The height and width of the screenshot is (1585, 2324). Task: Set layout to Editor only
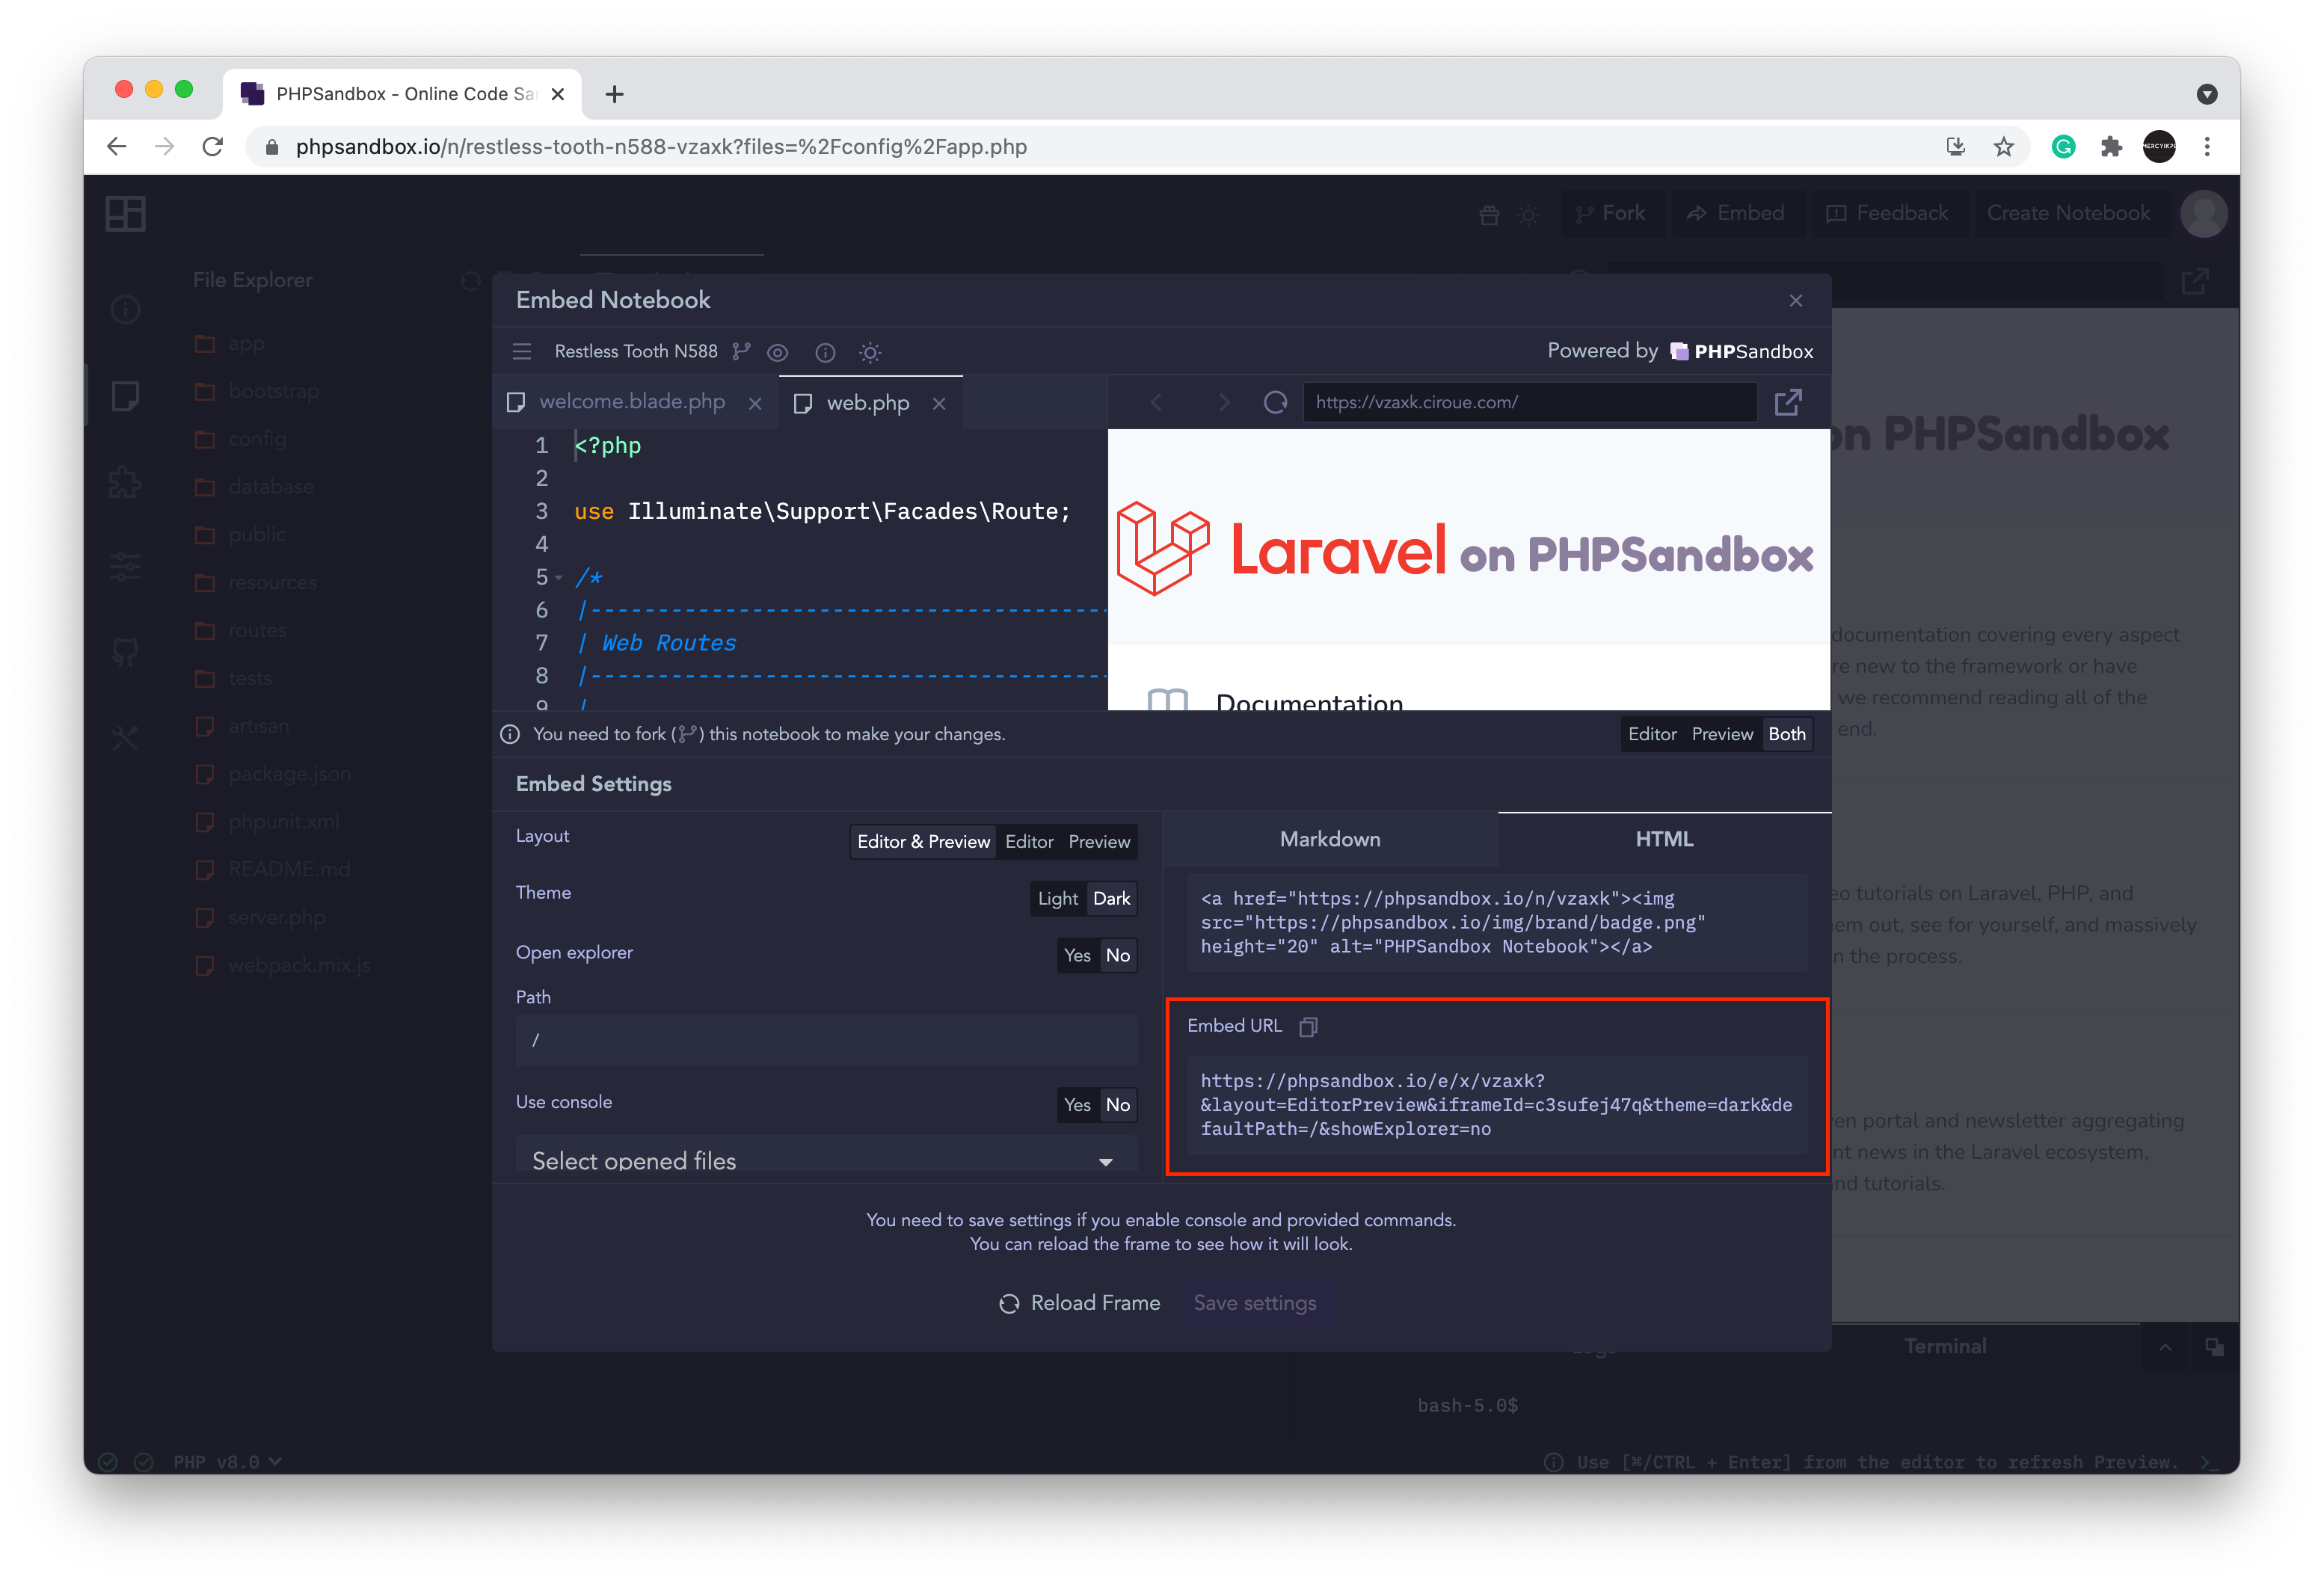coord(1029,842)
